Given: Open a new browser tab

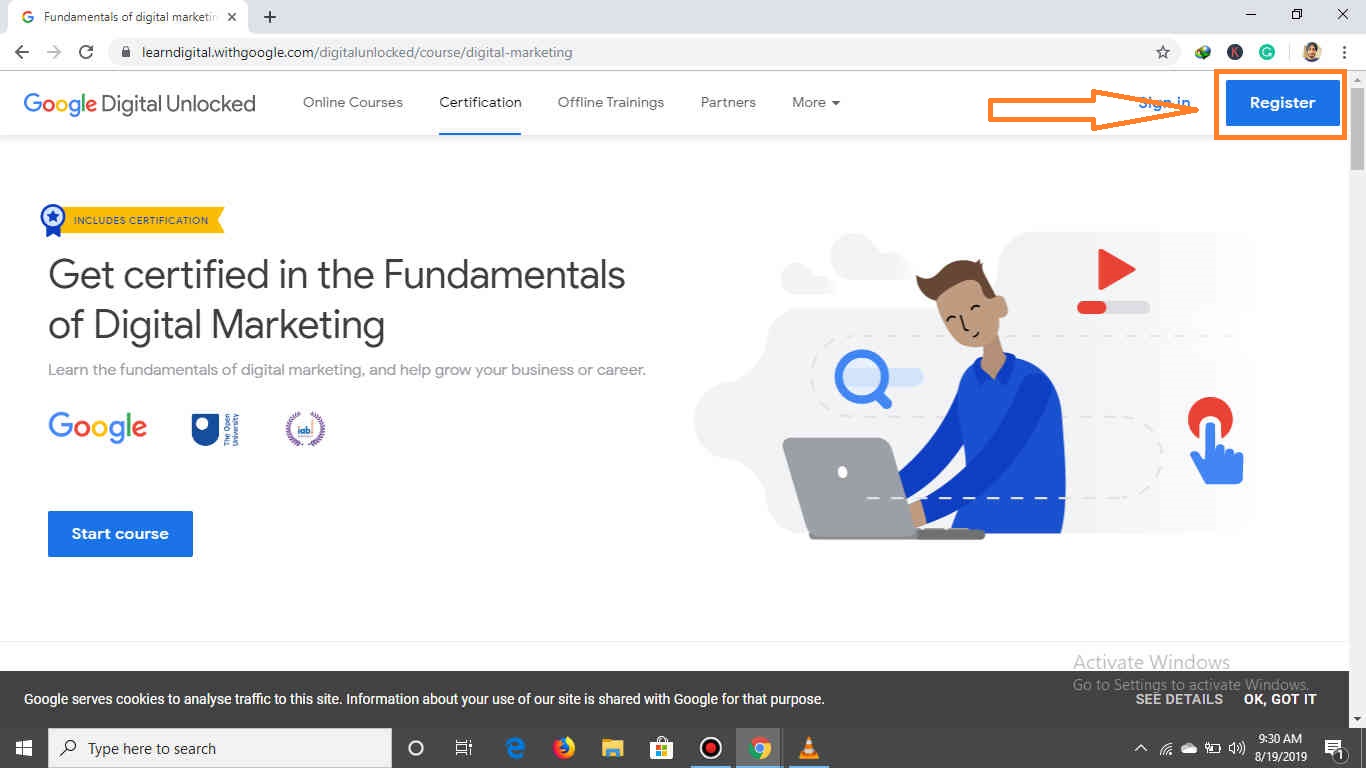Looking at the screenshot, I should tap(270, 17).
